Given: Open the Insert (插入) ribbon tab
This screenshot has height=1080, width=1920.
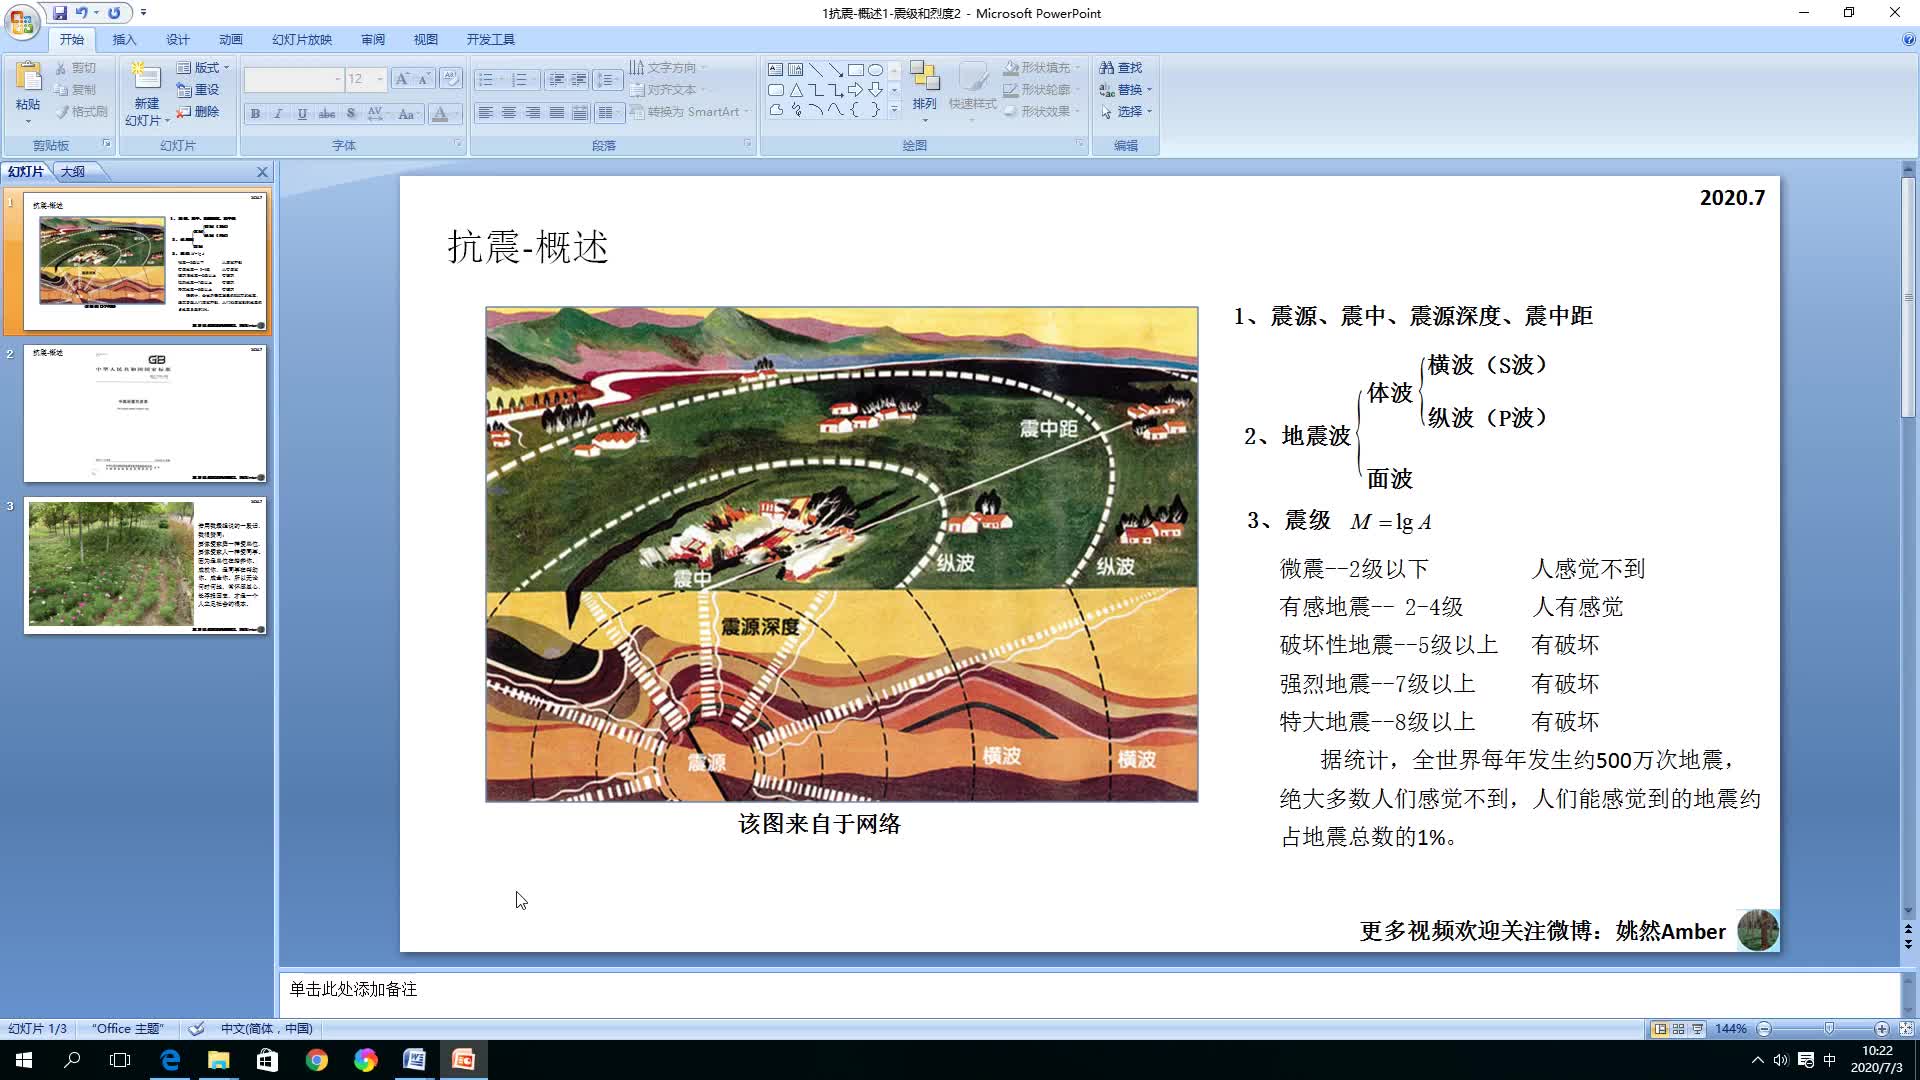Looking at the screenshot, I should tap(124, 40).
